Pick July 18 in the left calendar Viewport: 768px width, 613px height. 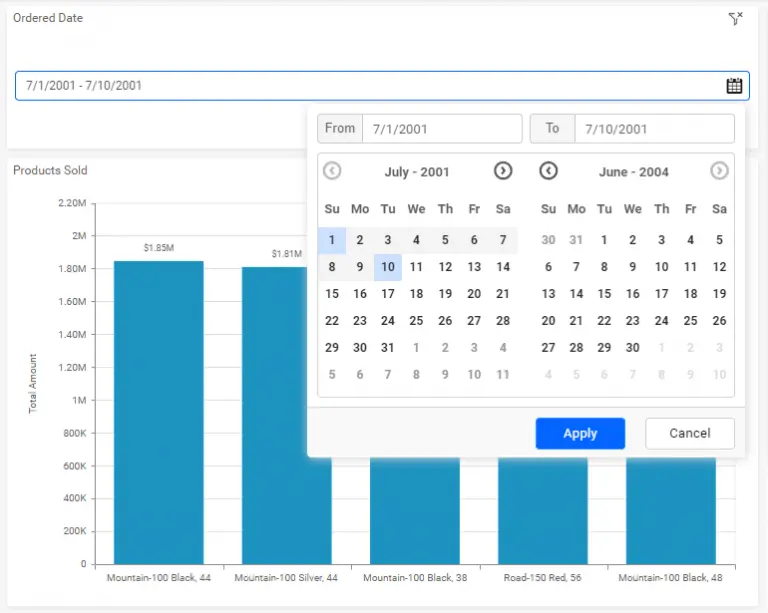pos(416,294)
